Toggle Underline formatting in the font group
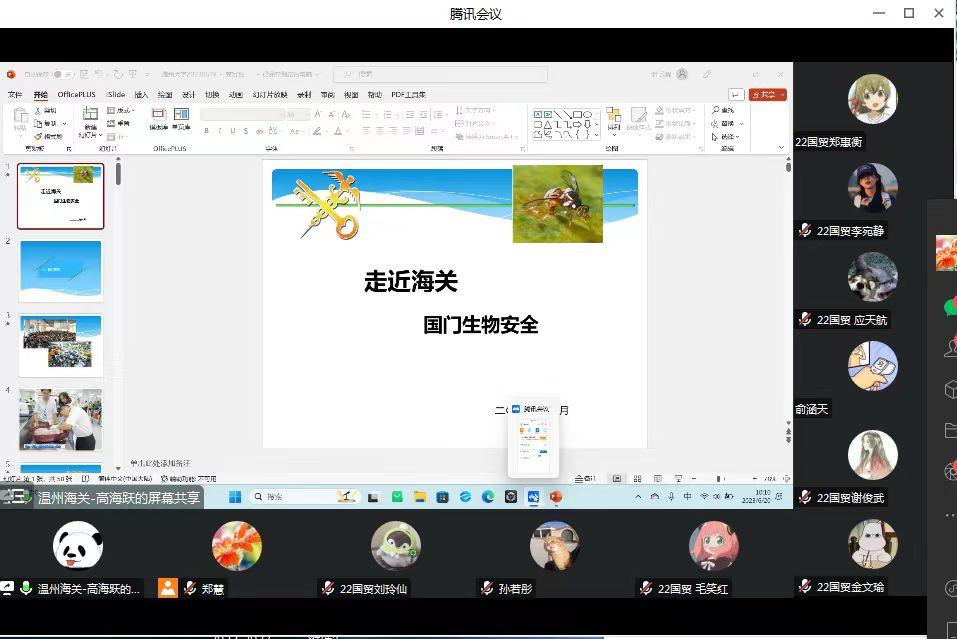This screenshot has width=957, height=639. click(233, 131)
